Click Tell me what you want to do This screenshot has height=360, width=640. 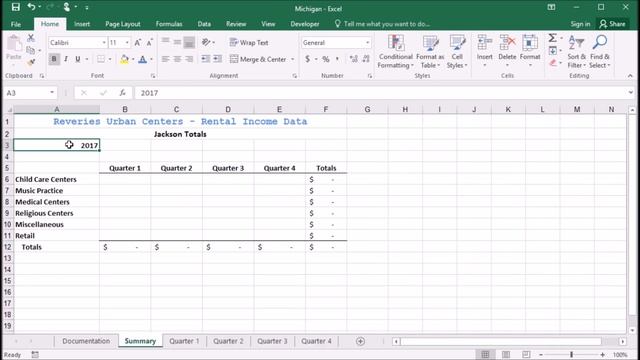point(382,24)
